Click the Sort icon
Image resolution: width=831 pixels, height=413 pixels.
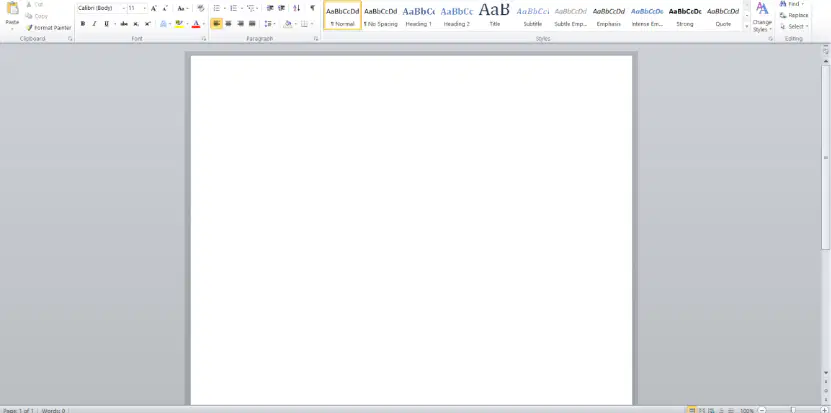tap(297, 8)
